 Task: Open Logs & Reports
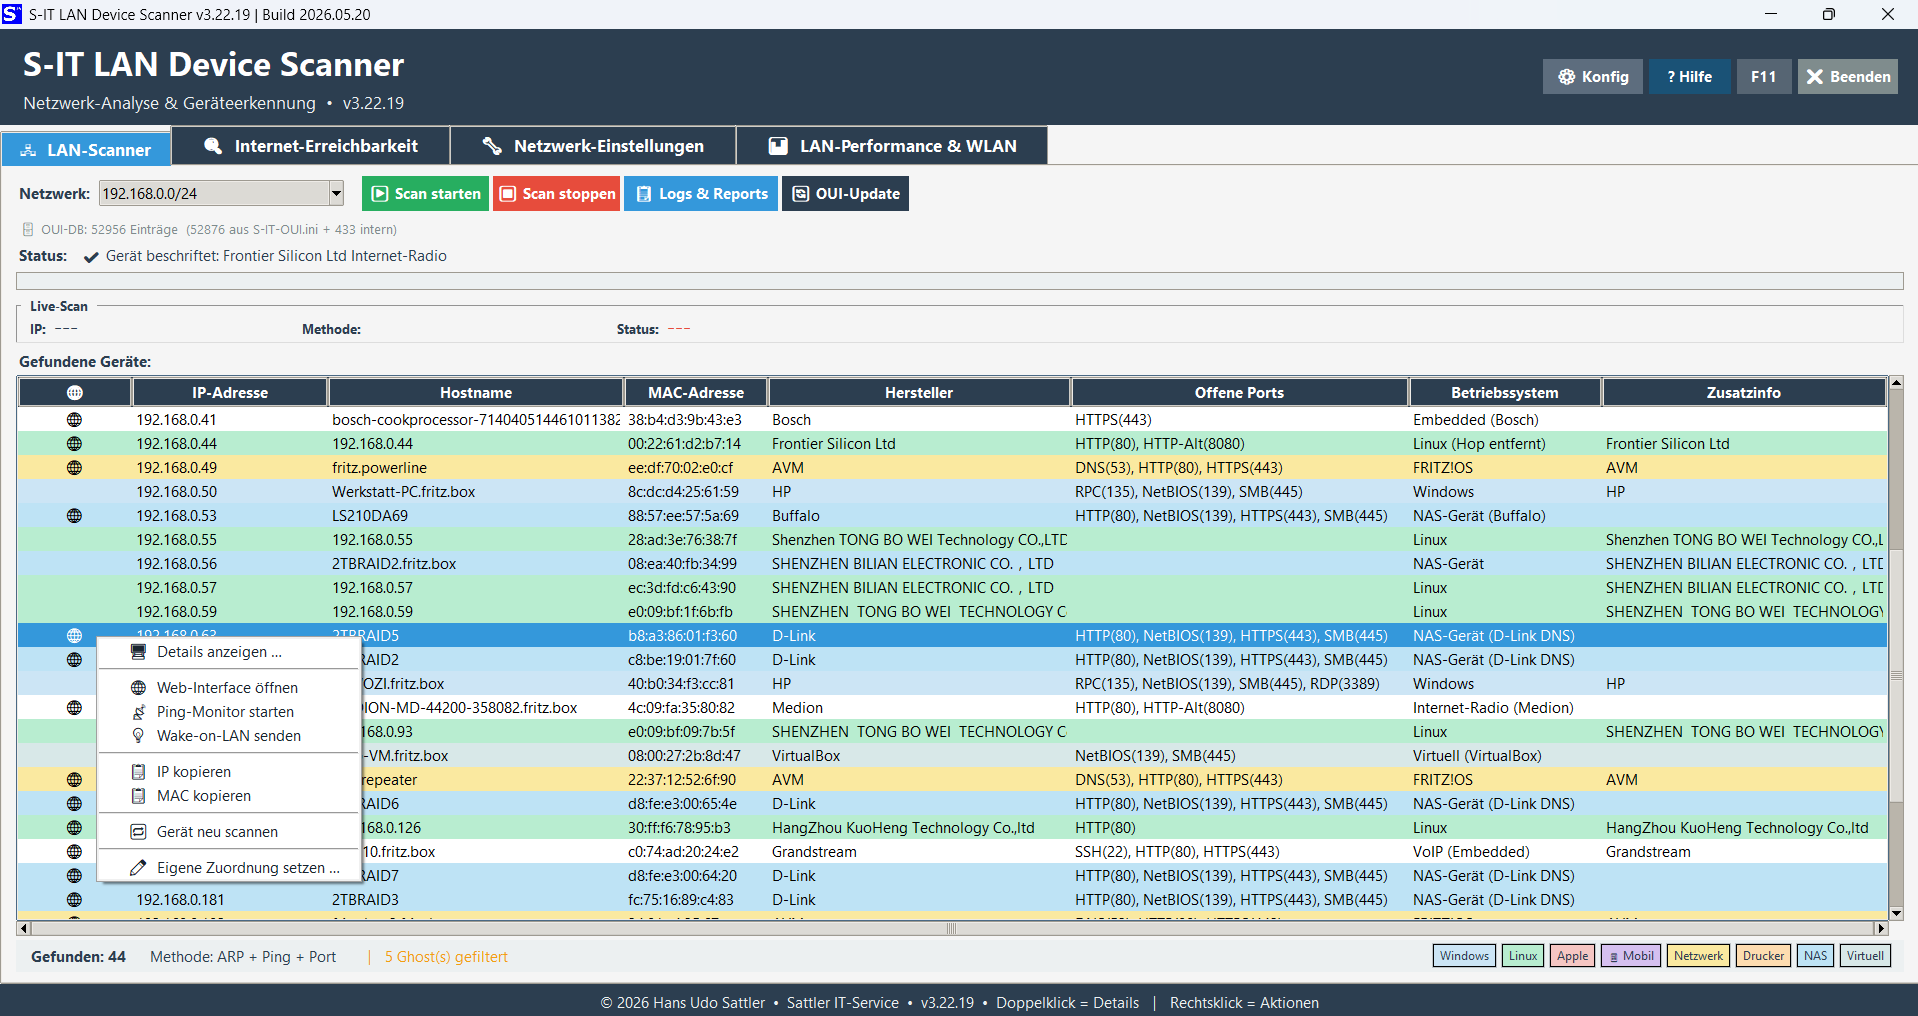pos(701,194)
